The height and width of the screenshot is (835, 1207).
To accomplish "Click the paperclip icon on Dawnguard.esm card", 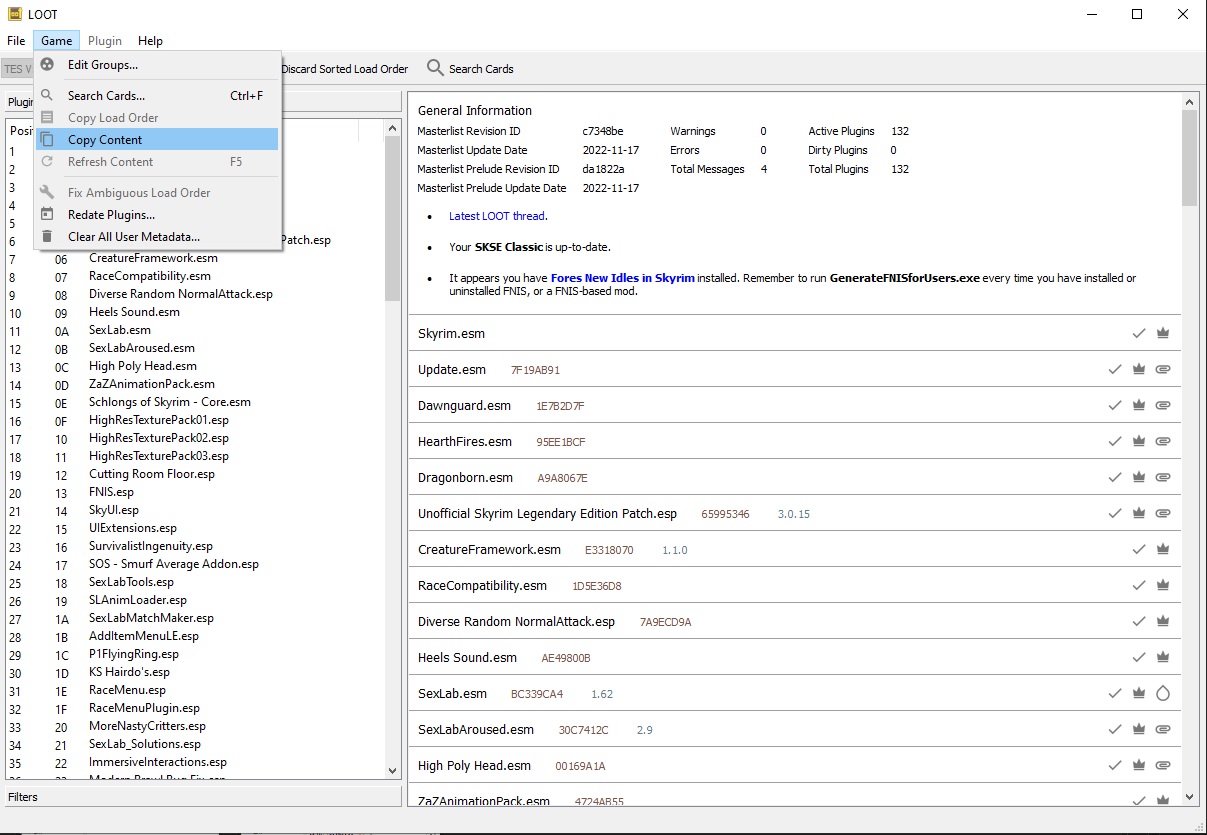I will pyautogui.click(x=1162, y=405).
